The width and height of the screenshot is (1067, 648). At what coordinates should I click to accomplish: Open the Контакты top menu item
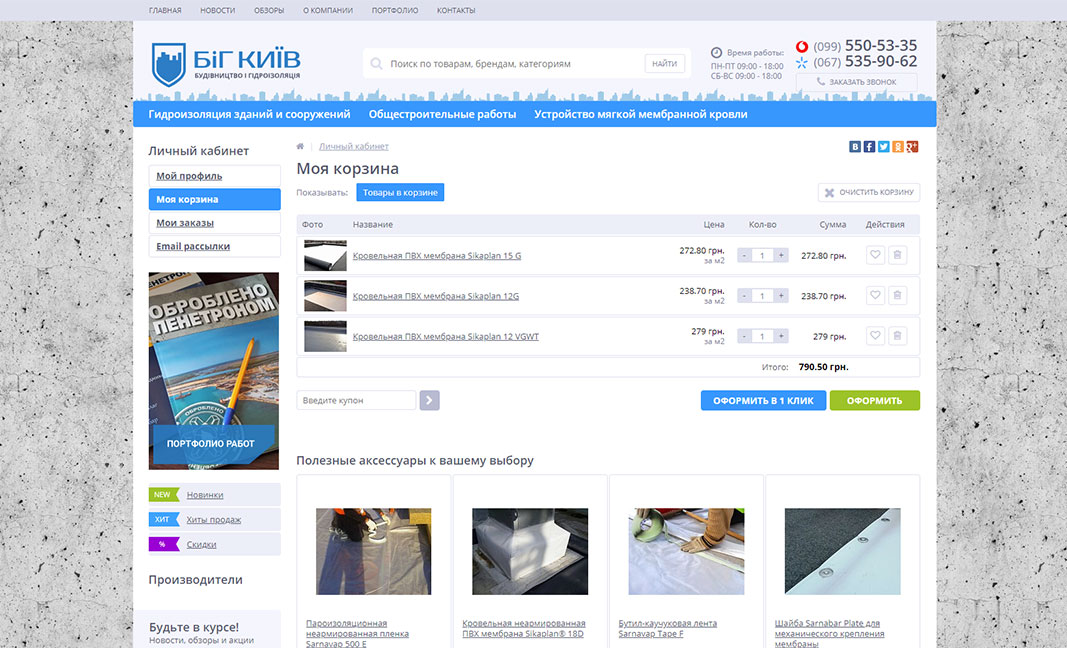point(456,10)
